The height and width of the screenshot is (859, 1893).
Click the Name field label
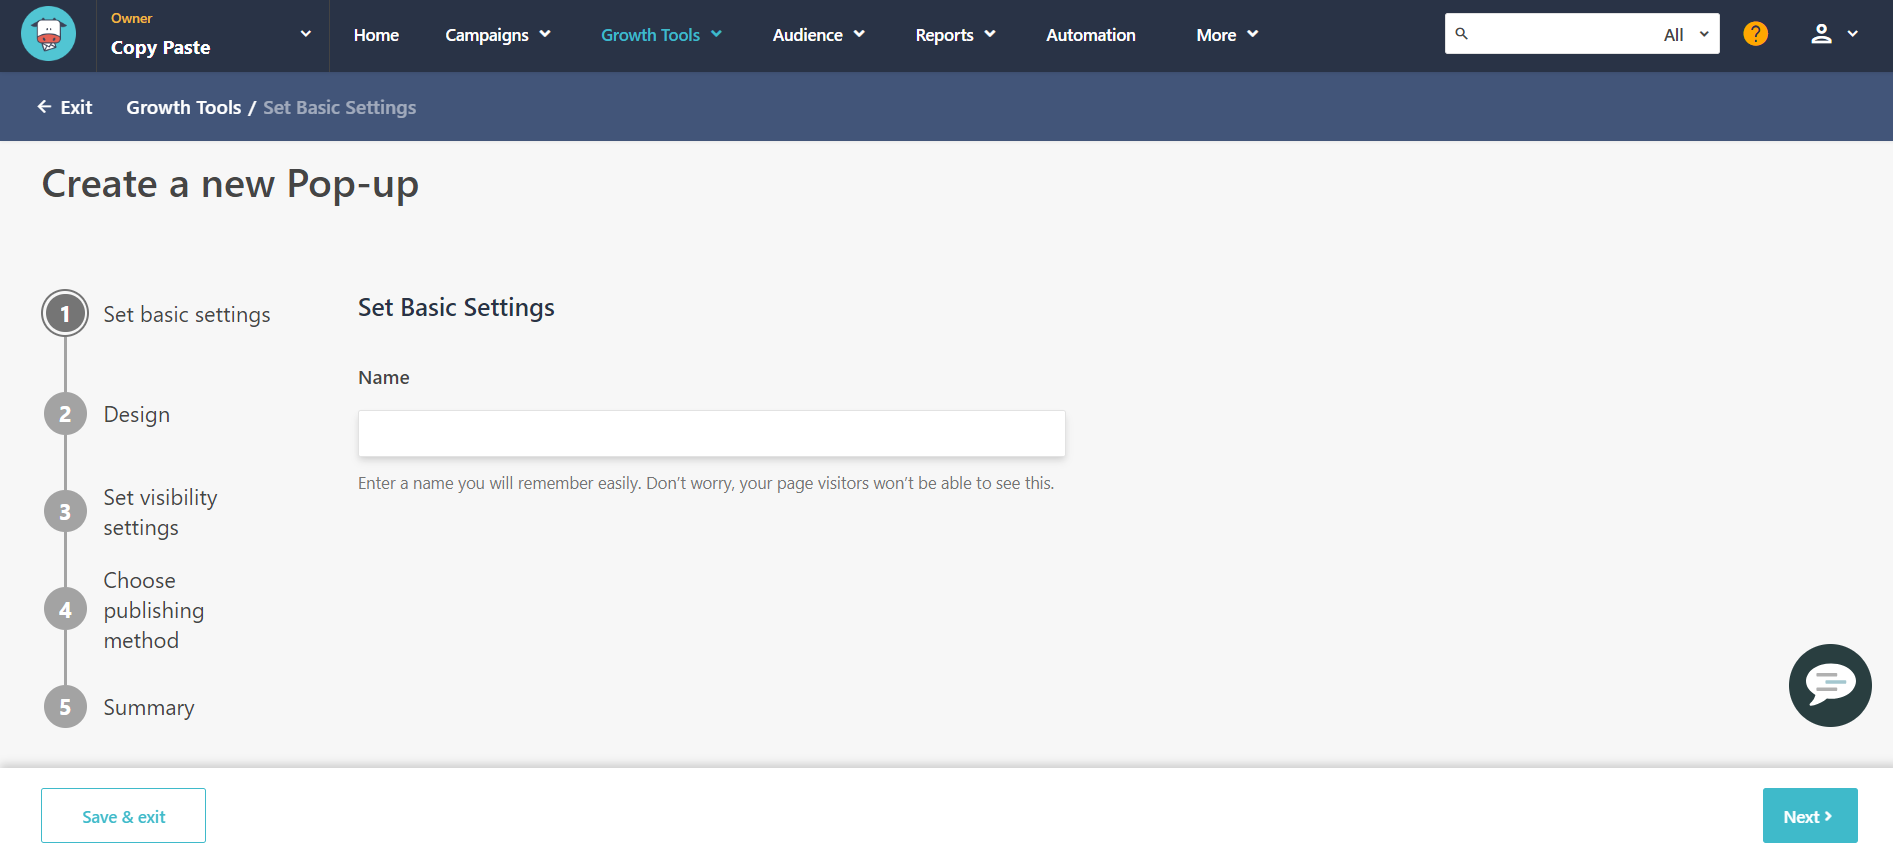pos(384,377)
